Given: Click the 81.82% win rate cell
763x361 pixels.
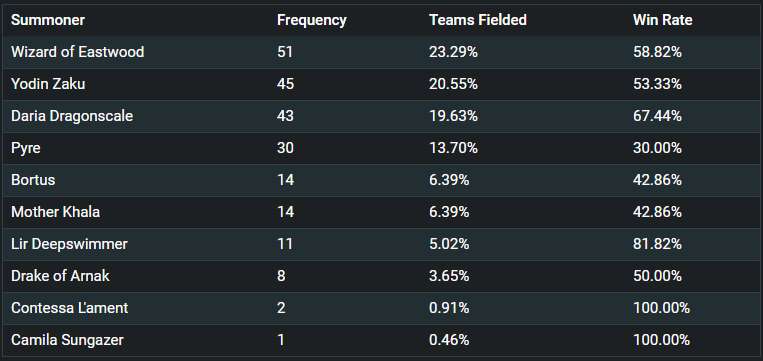Looking at the screenshot, I should click(x=657, y=244).
